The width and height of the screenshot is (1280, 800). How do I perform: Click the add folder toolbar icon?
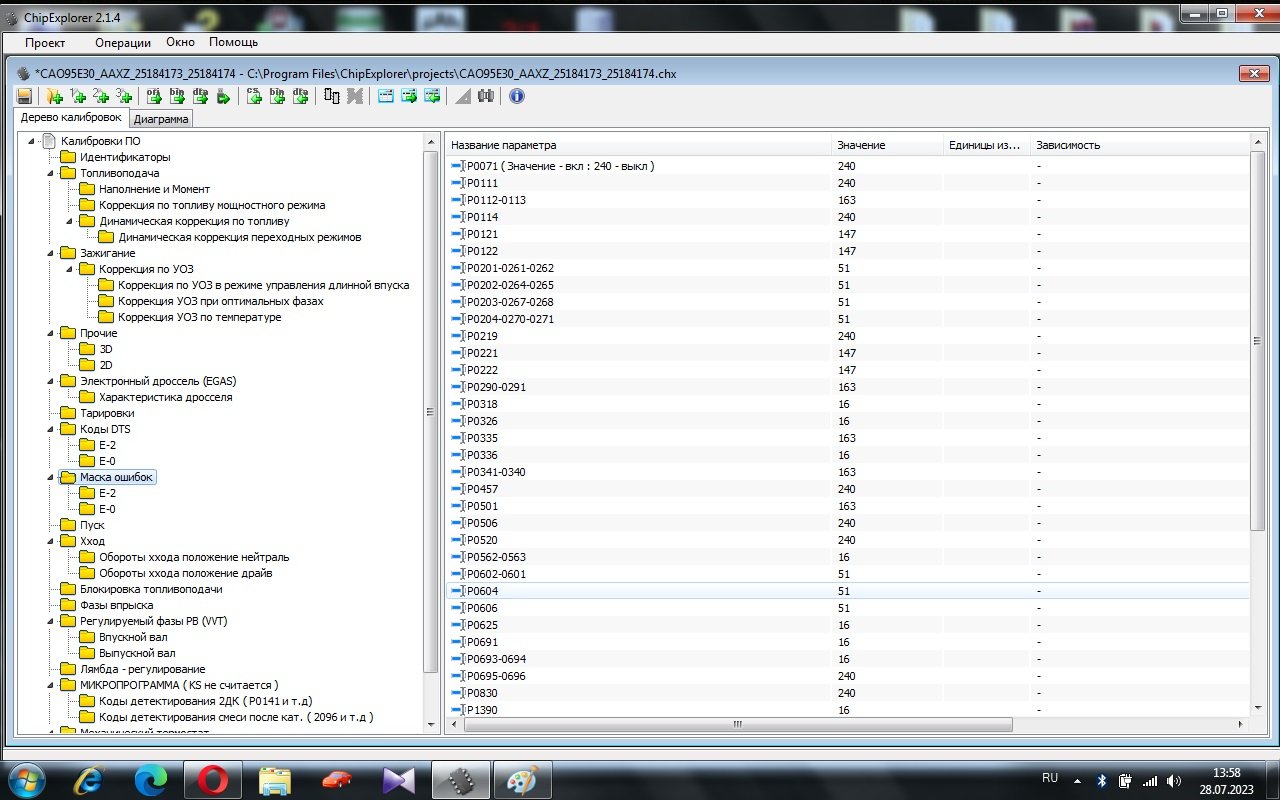[x=54, y=96]
